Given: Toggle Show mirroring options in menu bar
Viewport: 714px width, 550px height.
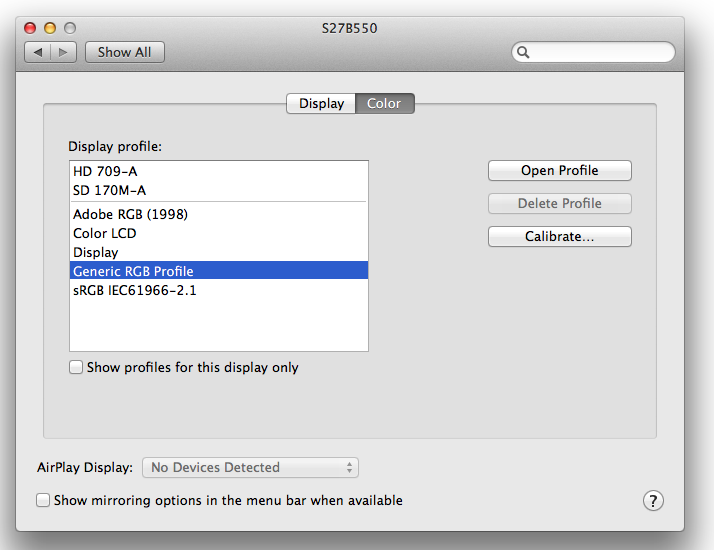Looking at the screenshot, I should tap(43, 500).
